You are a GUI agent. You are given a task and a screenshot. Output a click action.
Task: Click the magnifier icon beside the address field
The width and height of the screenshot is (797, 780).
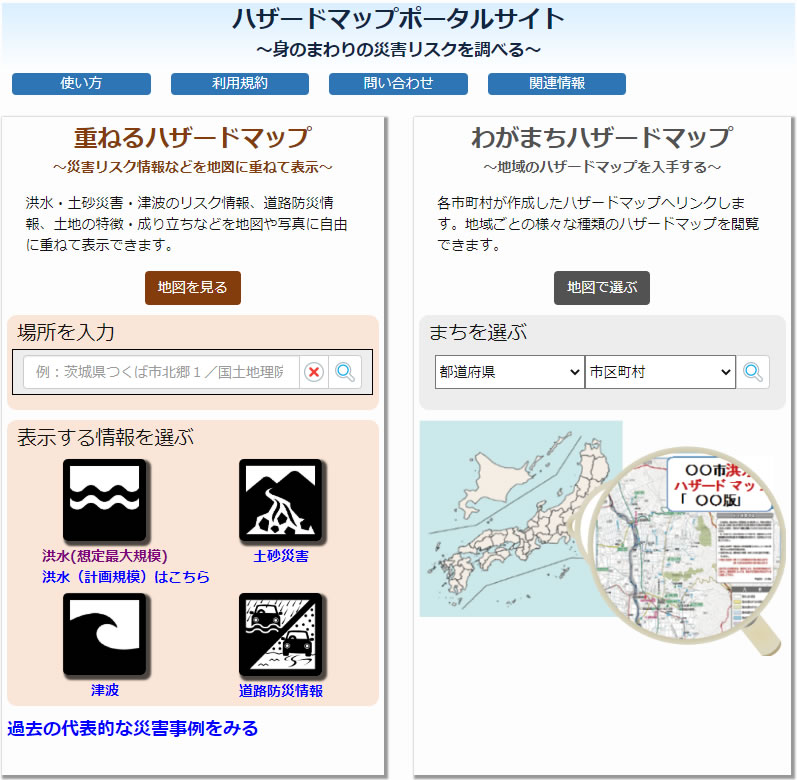click(345, 372)
